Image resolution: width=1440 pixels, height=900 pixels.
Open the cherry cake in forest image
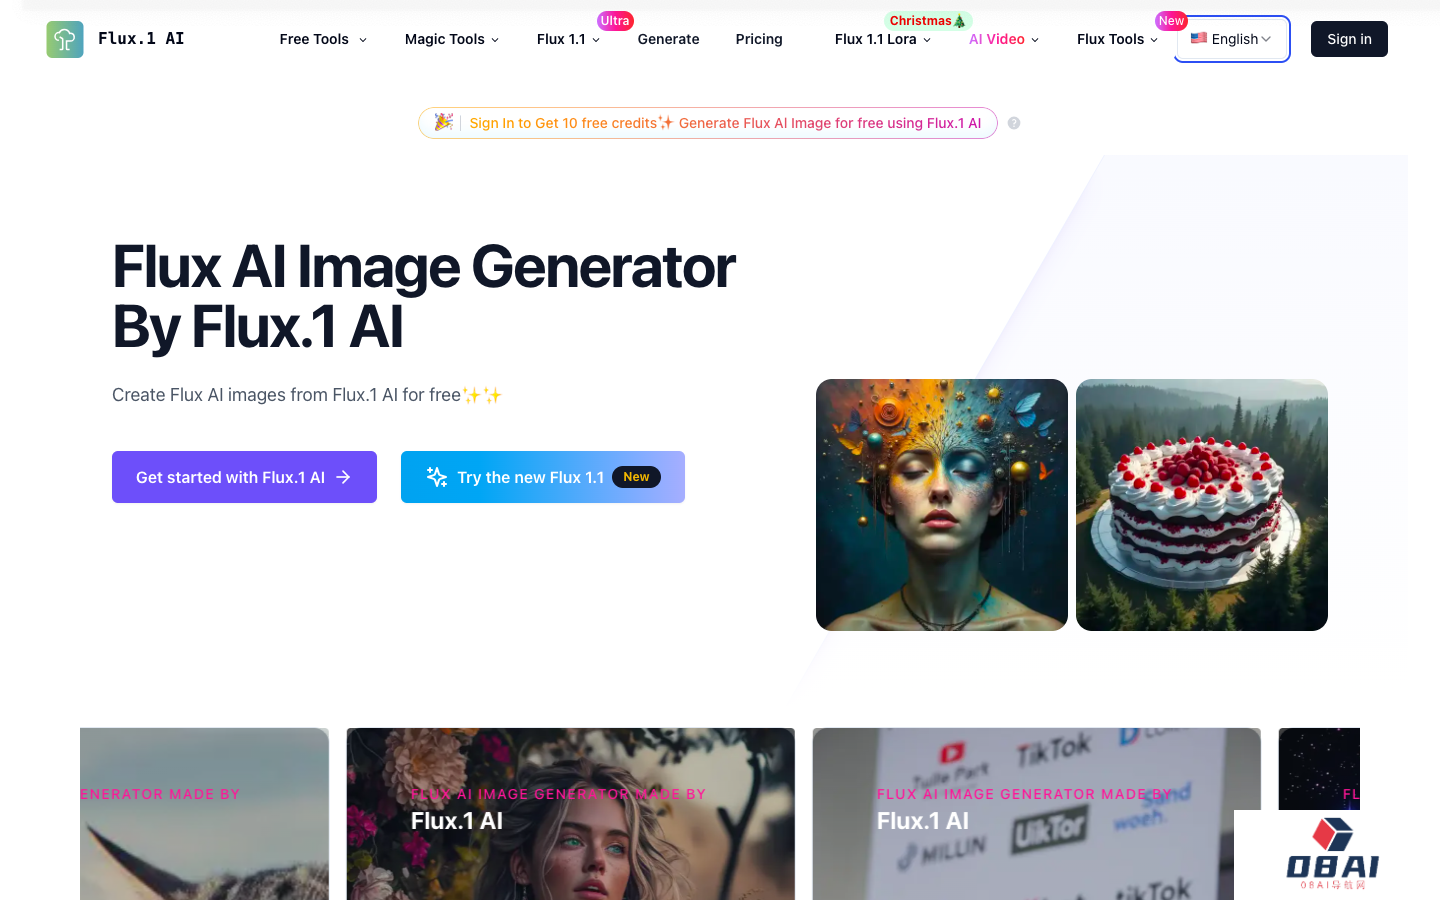coord(1202,505)
